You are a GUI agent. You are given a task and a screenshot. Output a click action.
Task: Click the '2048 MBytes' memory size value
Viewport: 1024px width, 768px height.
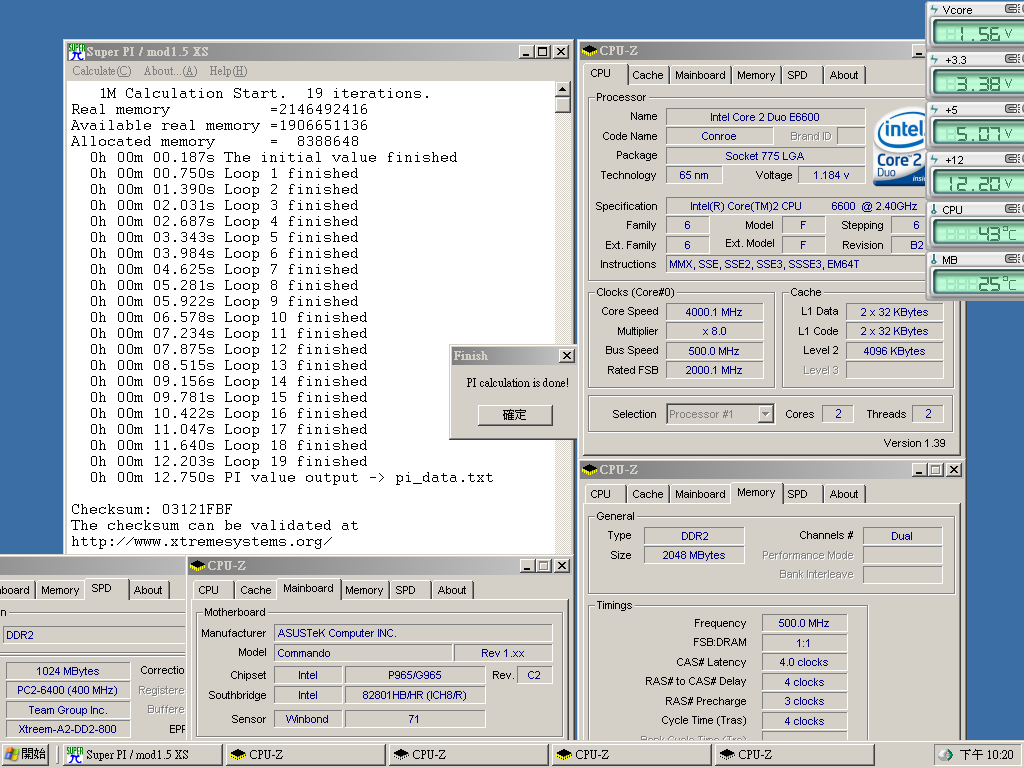point(694,555)
